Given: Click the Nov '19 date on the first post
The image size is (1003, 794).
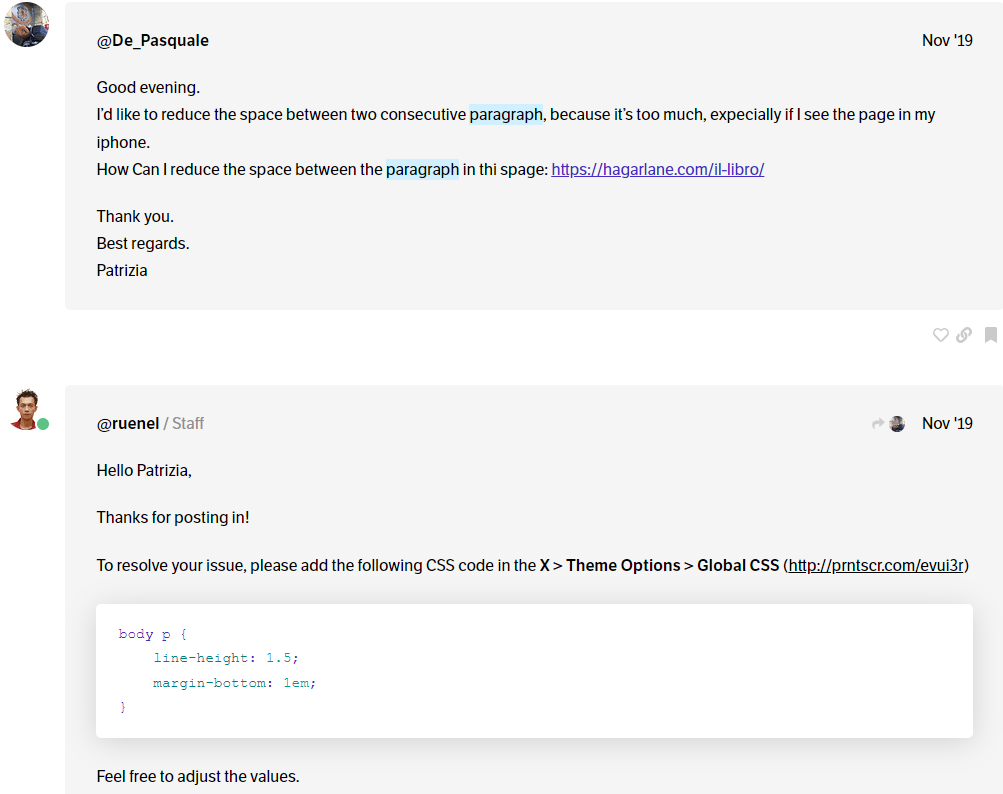Looking at the screenshot, I should tap(946, 40).
